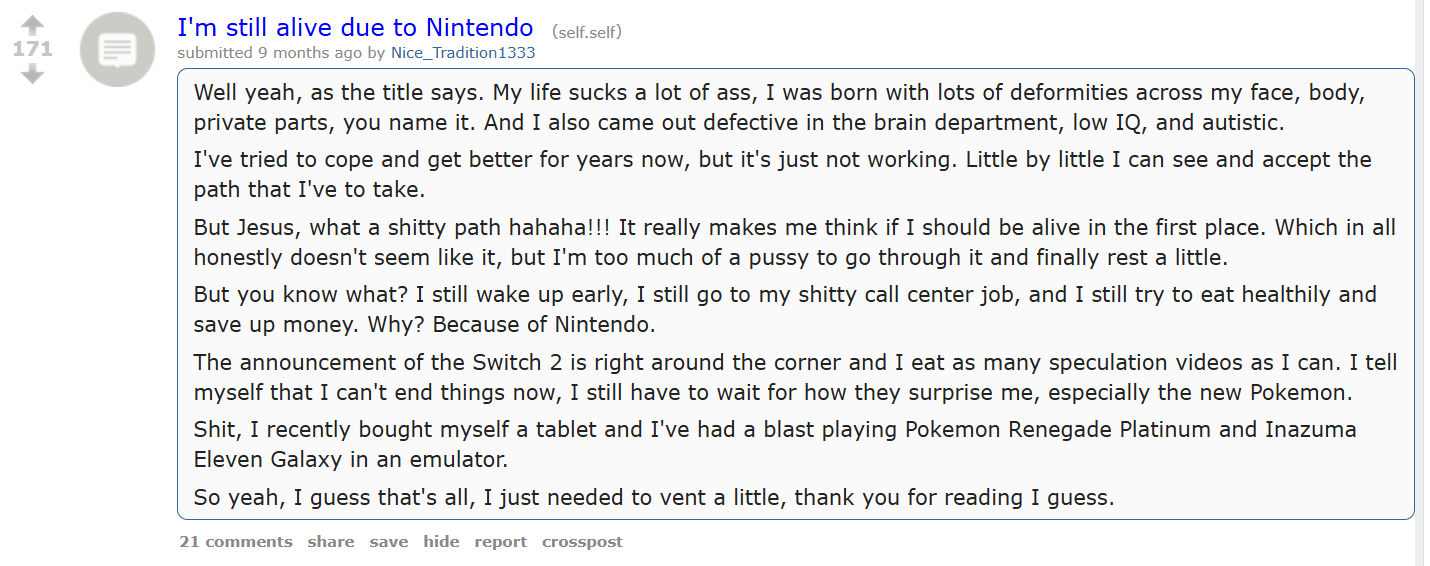Open Nice_Tradition1333's user profile
Viewport: 1430px width, 566px height.
click(463, 53)
